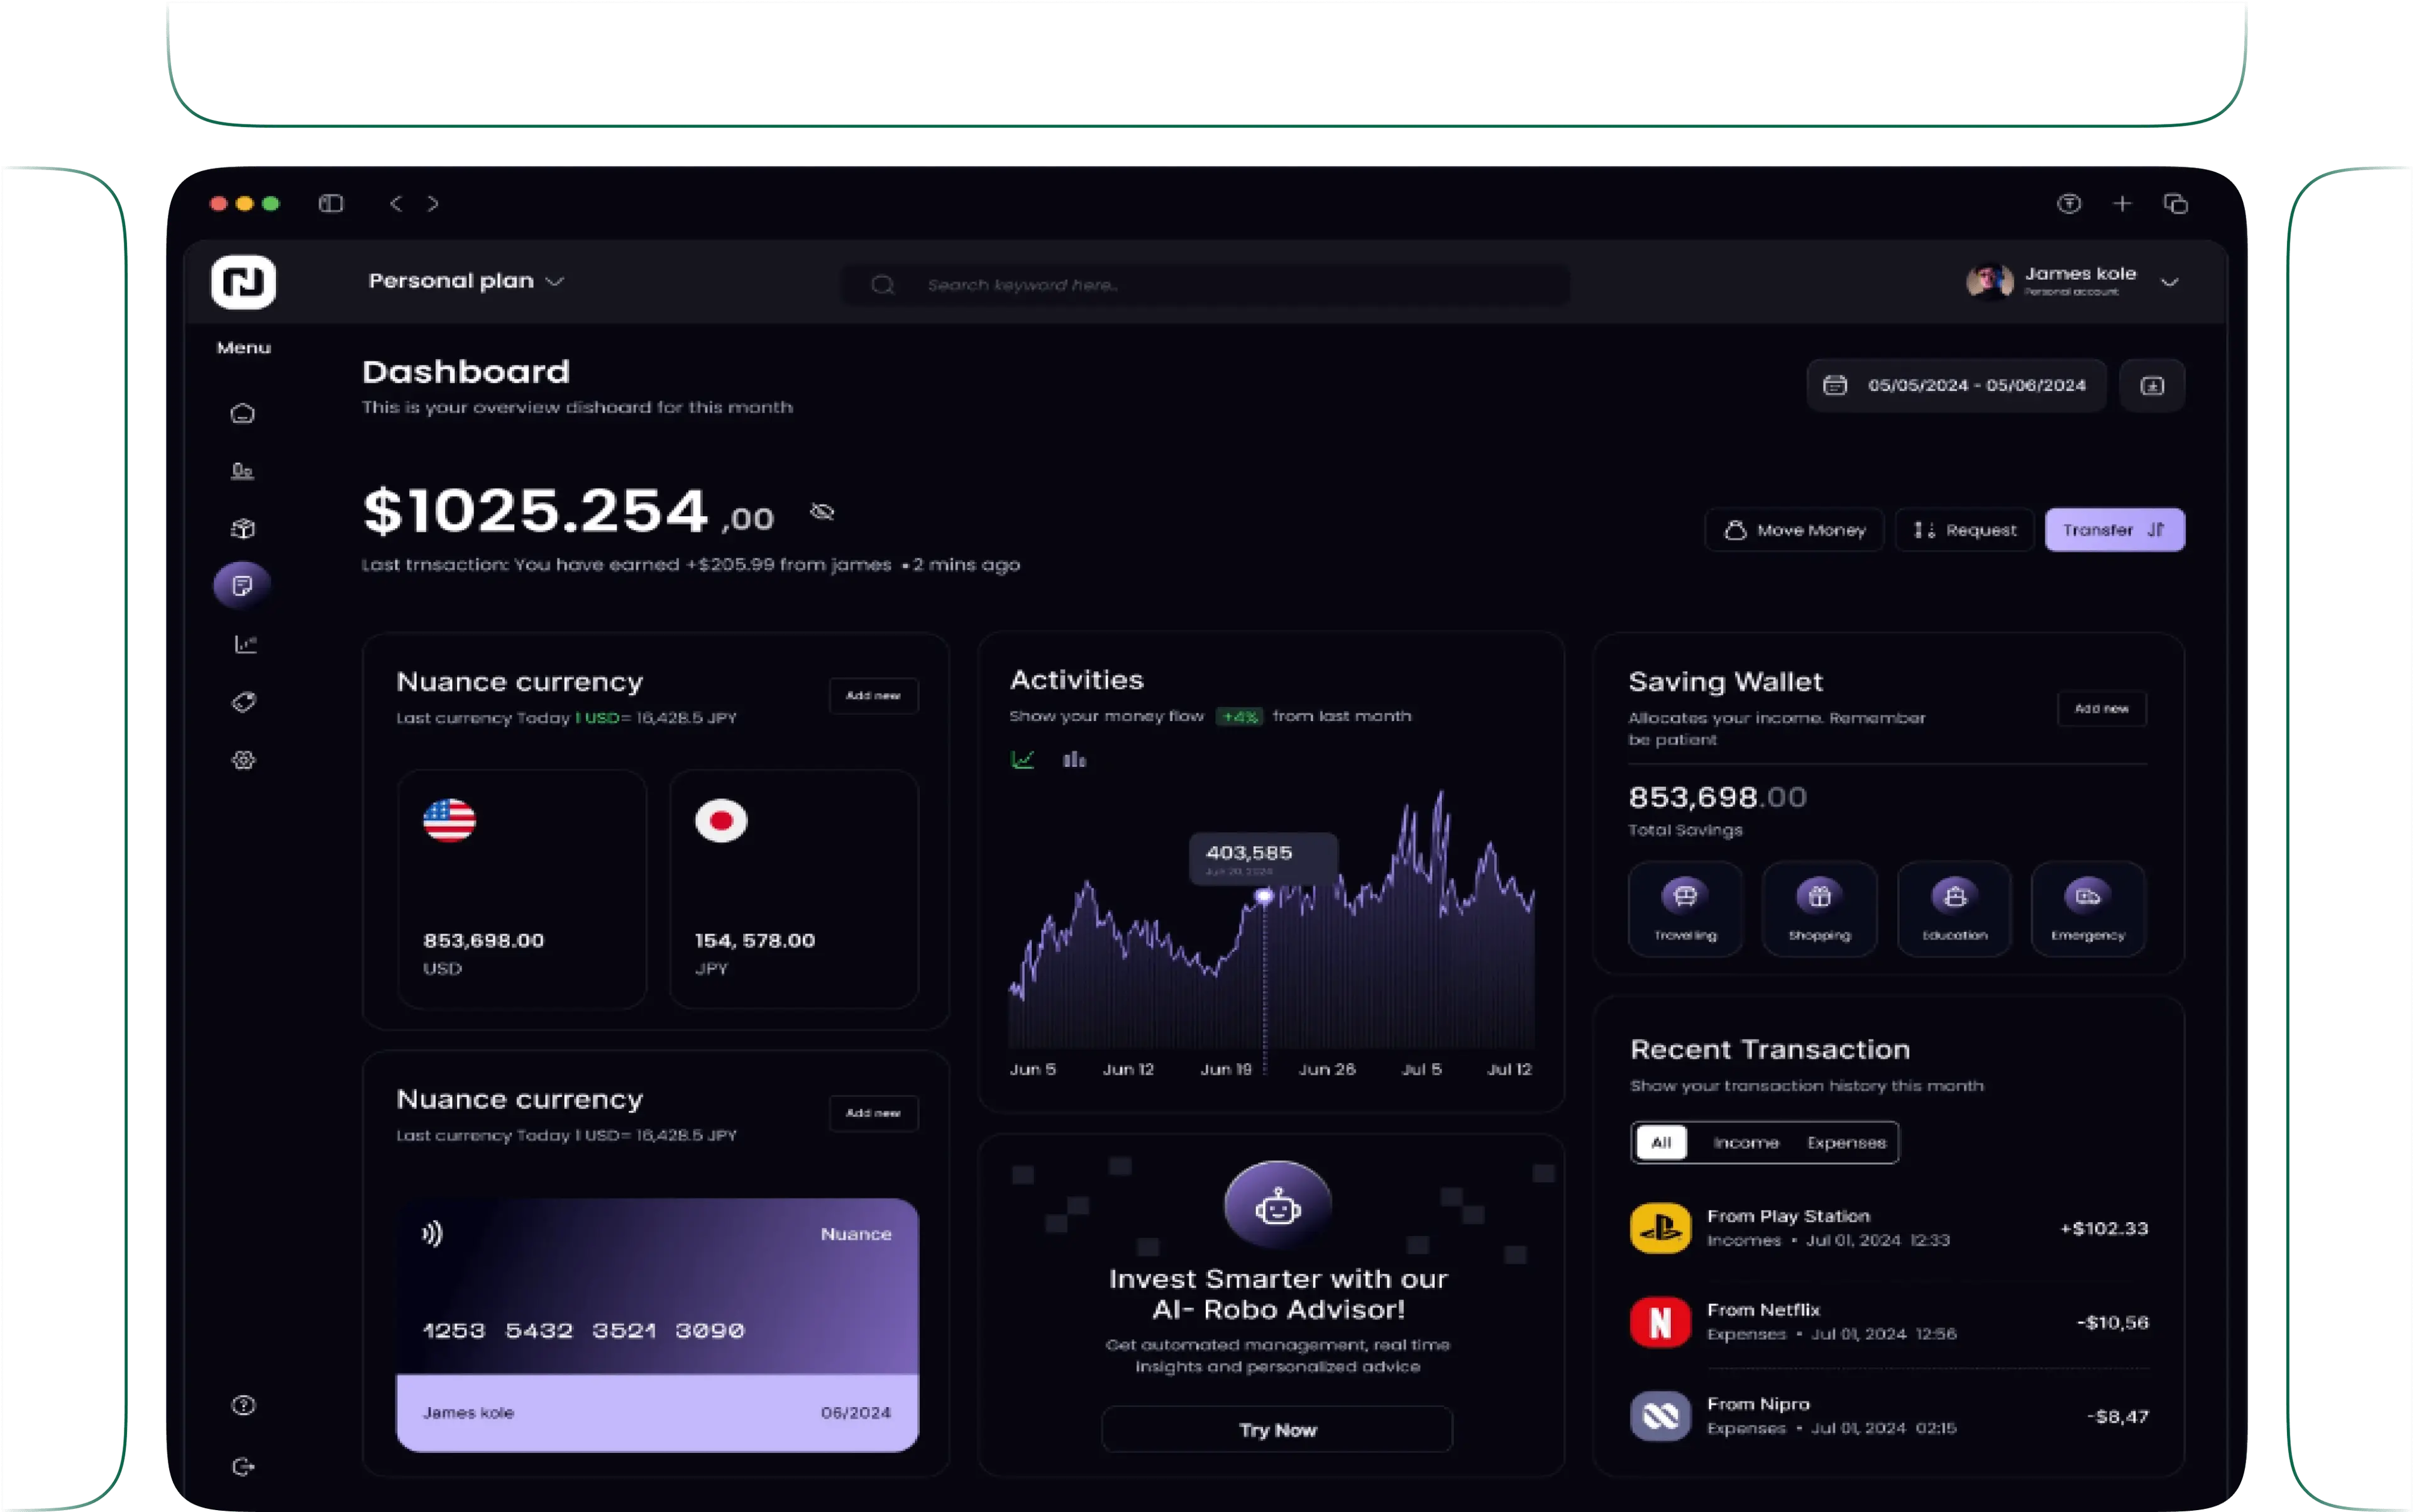
Task: Open the settings gear in sidebar
Action: (243, 760)
